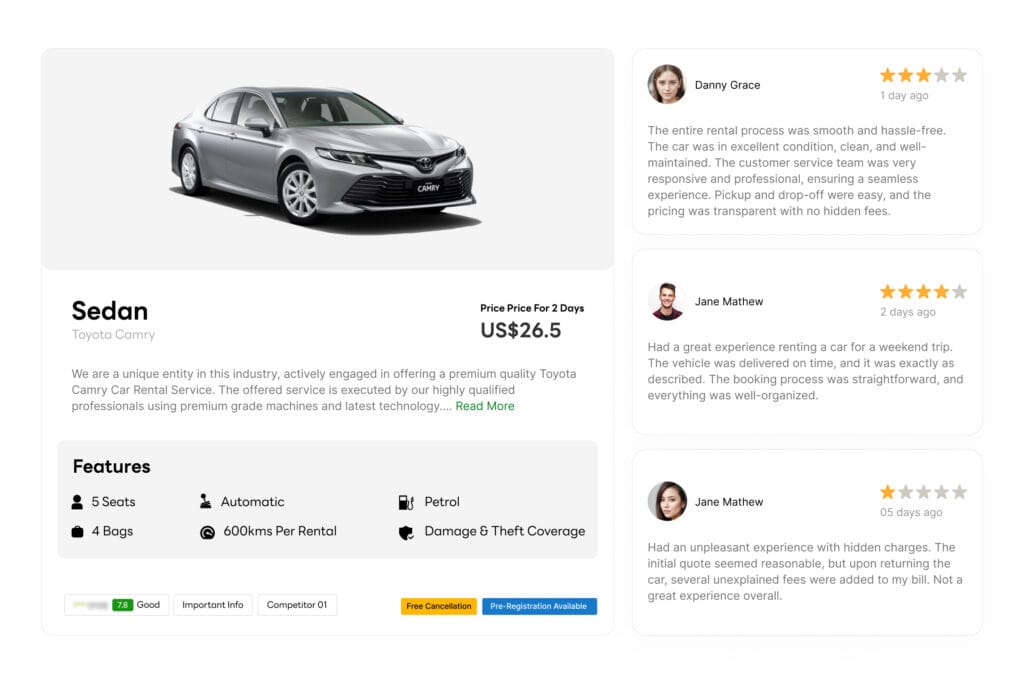
Task: Click the avatar on the 05 days ago review
Action: click(667, 501)
